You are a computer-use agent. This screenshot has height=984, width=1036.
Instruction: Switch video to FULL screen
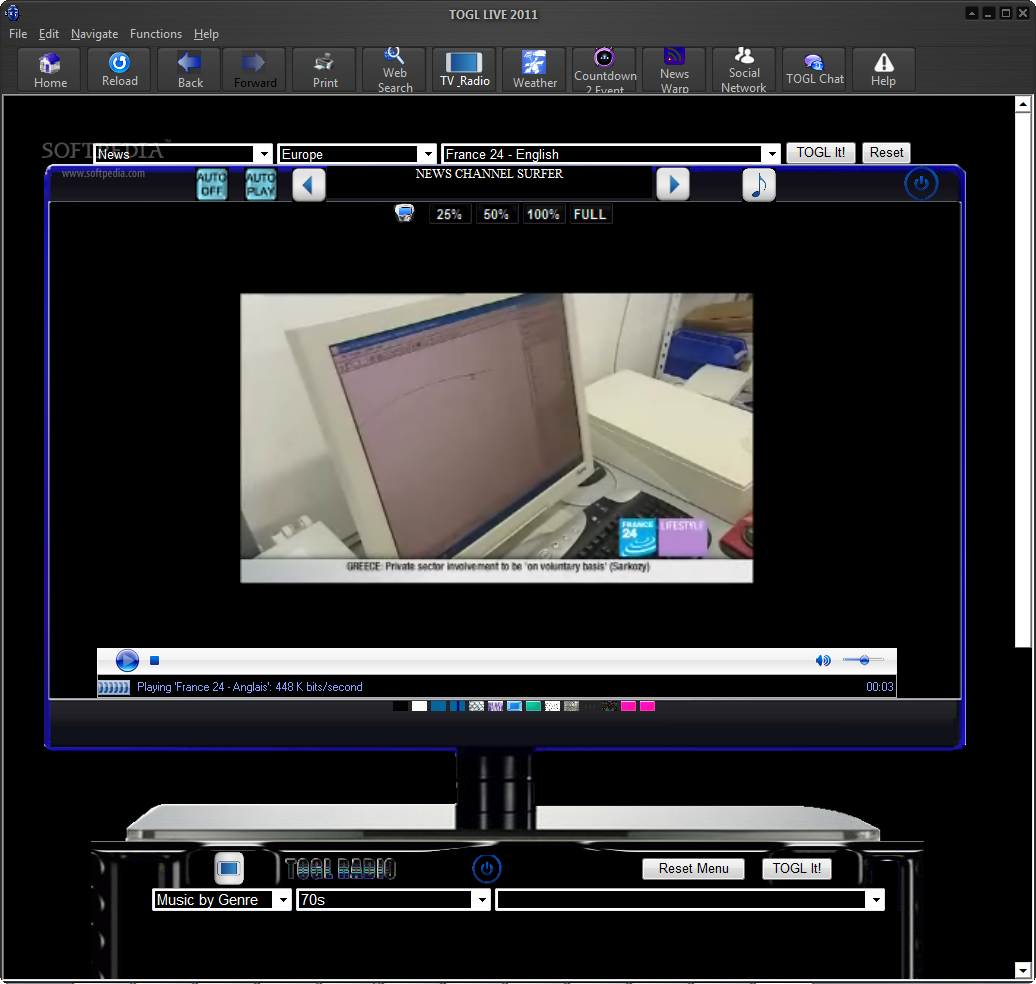(590, 214)
